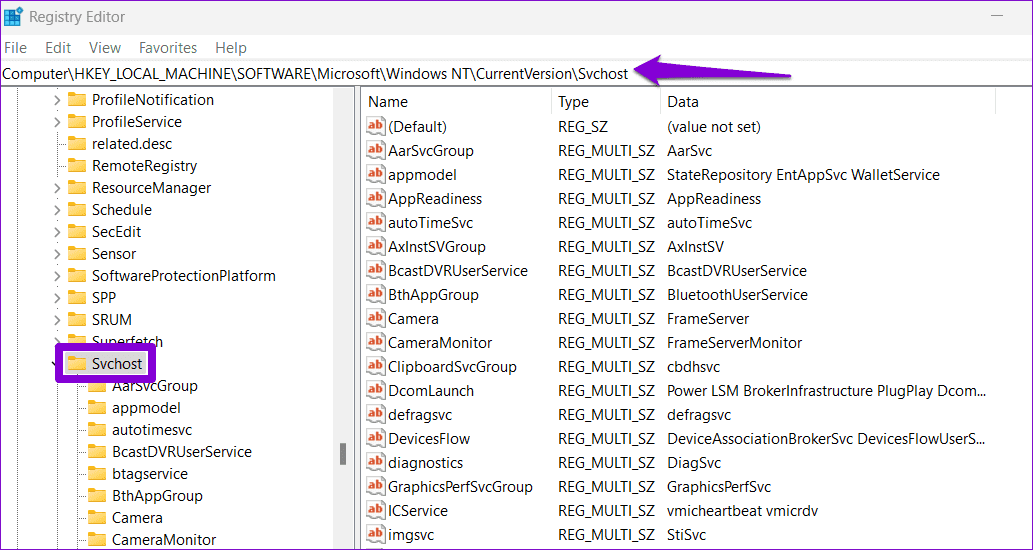Expand the ResourceManager key
1033x550 pixels.
pyautogui.click(x=57, y=188)
